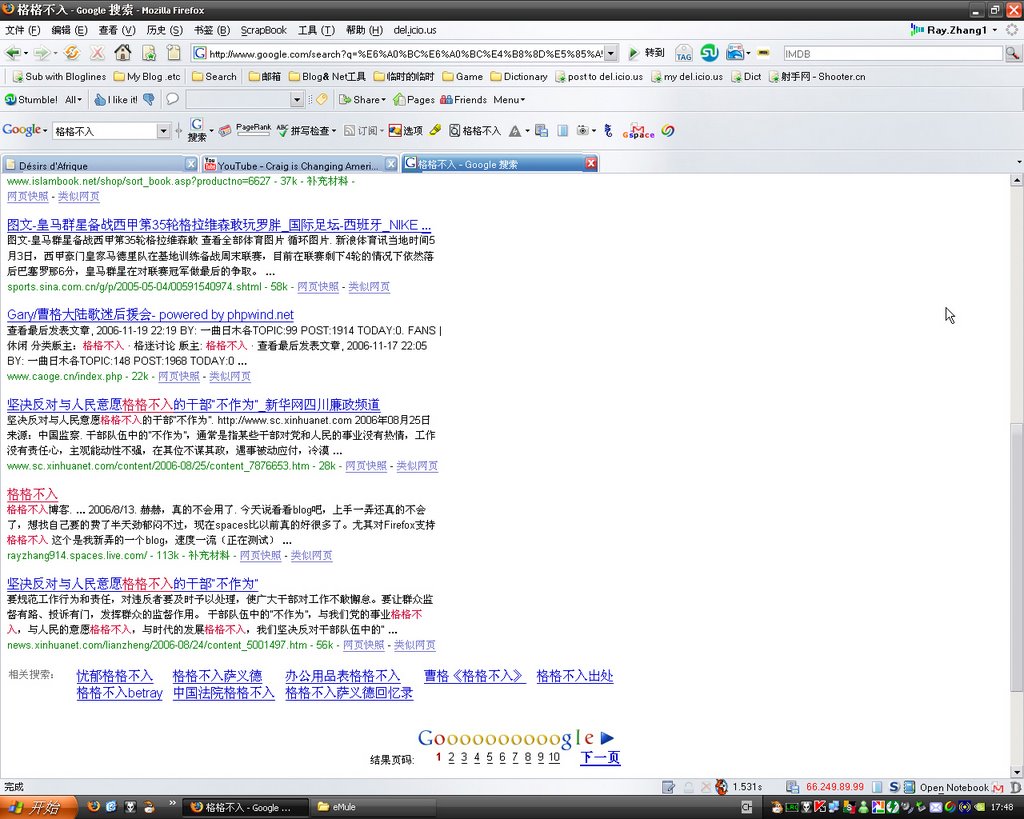Open the ScrapBook menu

[x=263, y=30]
